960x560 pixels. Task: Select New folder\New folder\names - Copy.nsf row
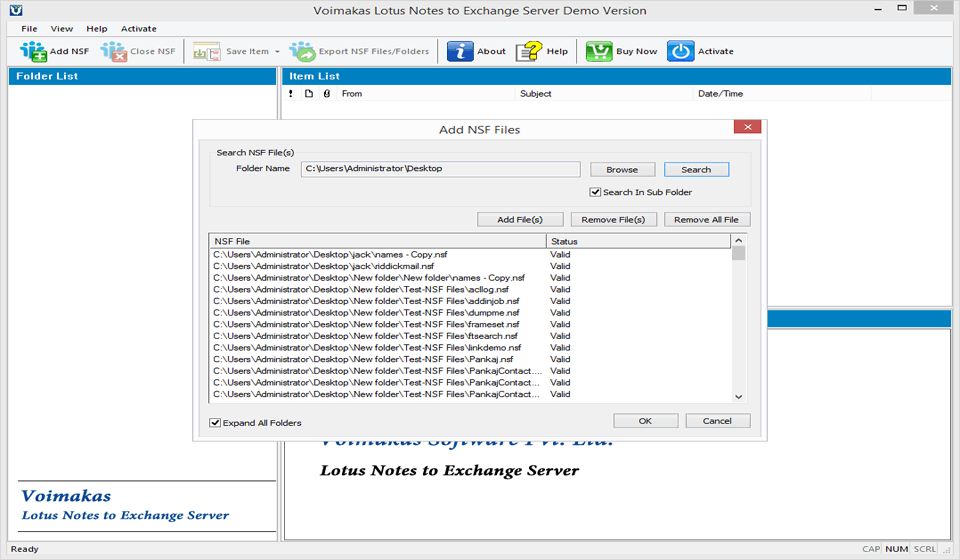click(x=470, y=277)
